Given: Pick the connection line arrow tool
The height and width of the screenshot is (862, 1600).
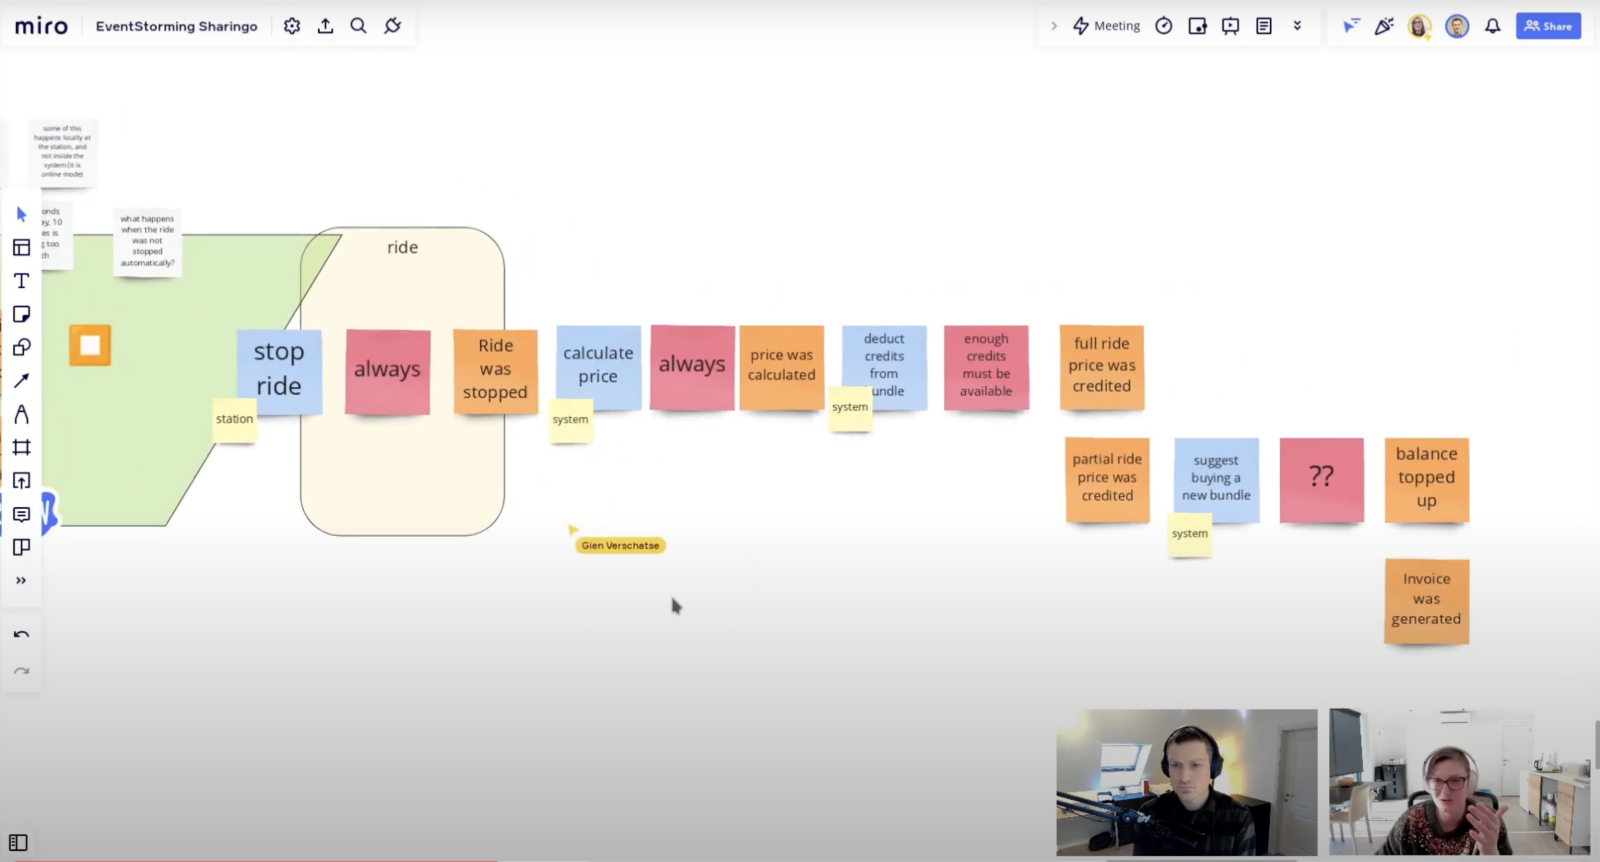Looking at the screenshot, I should (21, 381).
